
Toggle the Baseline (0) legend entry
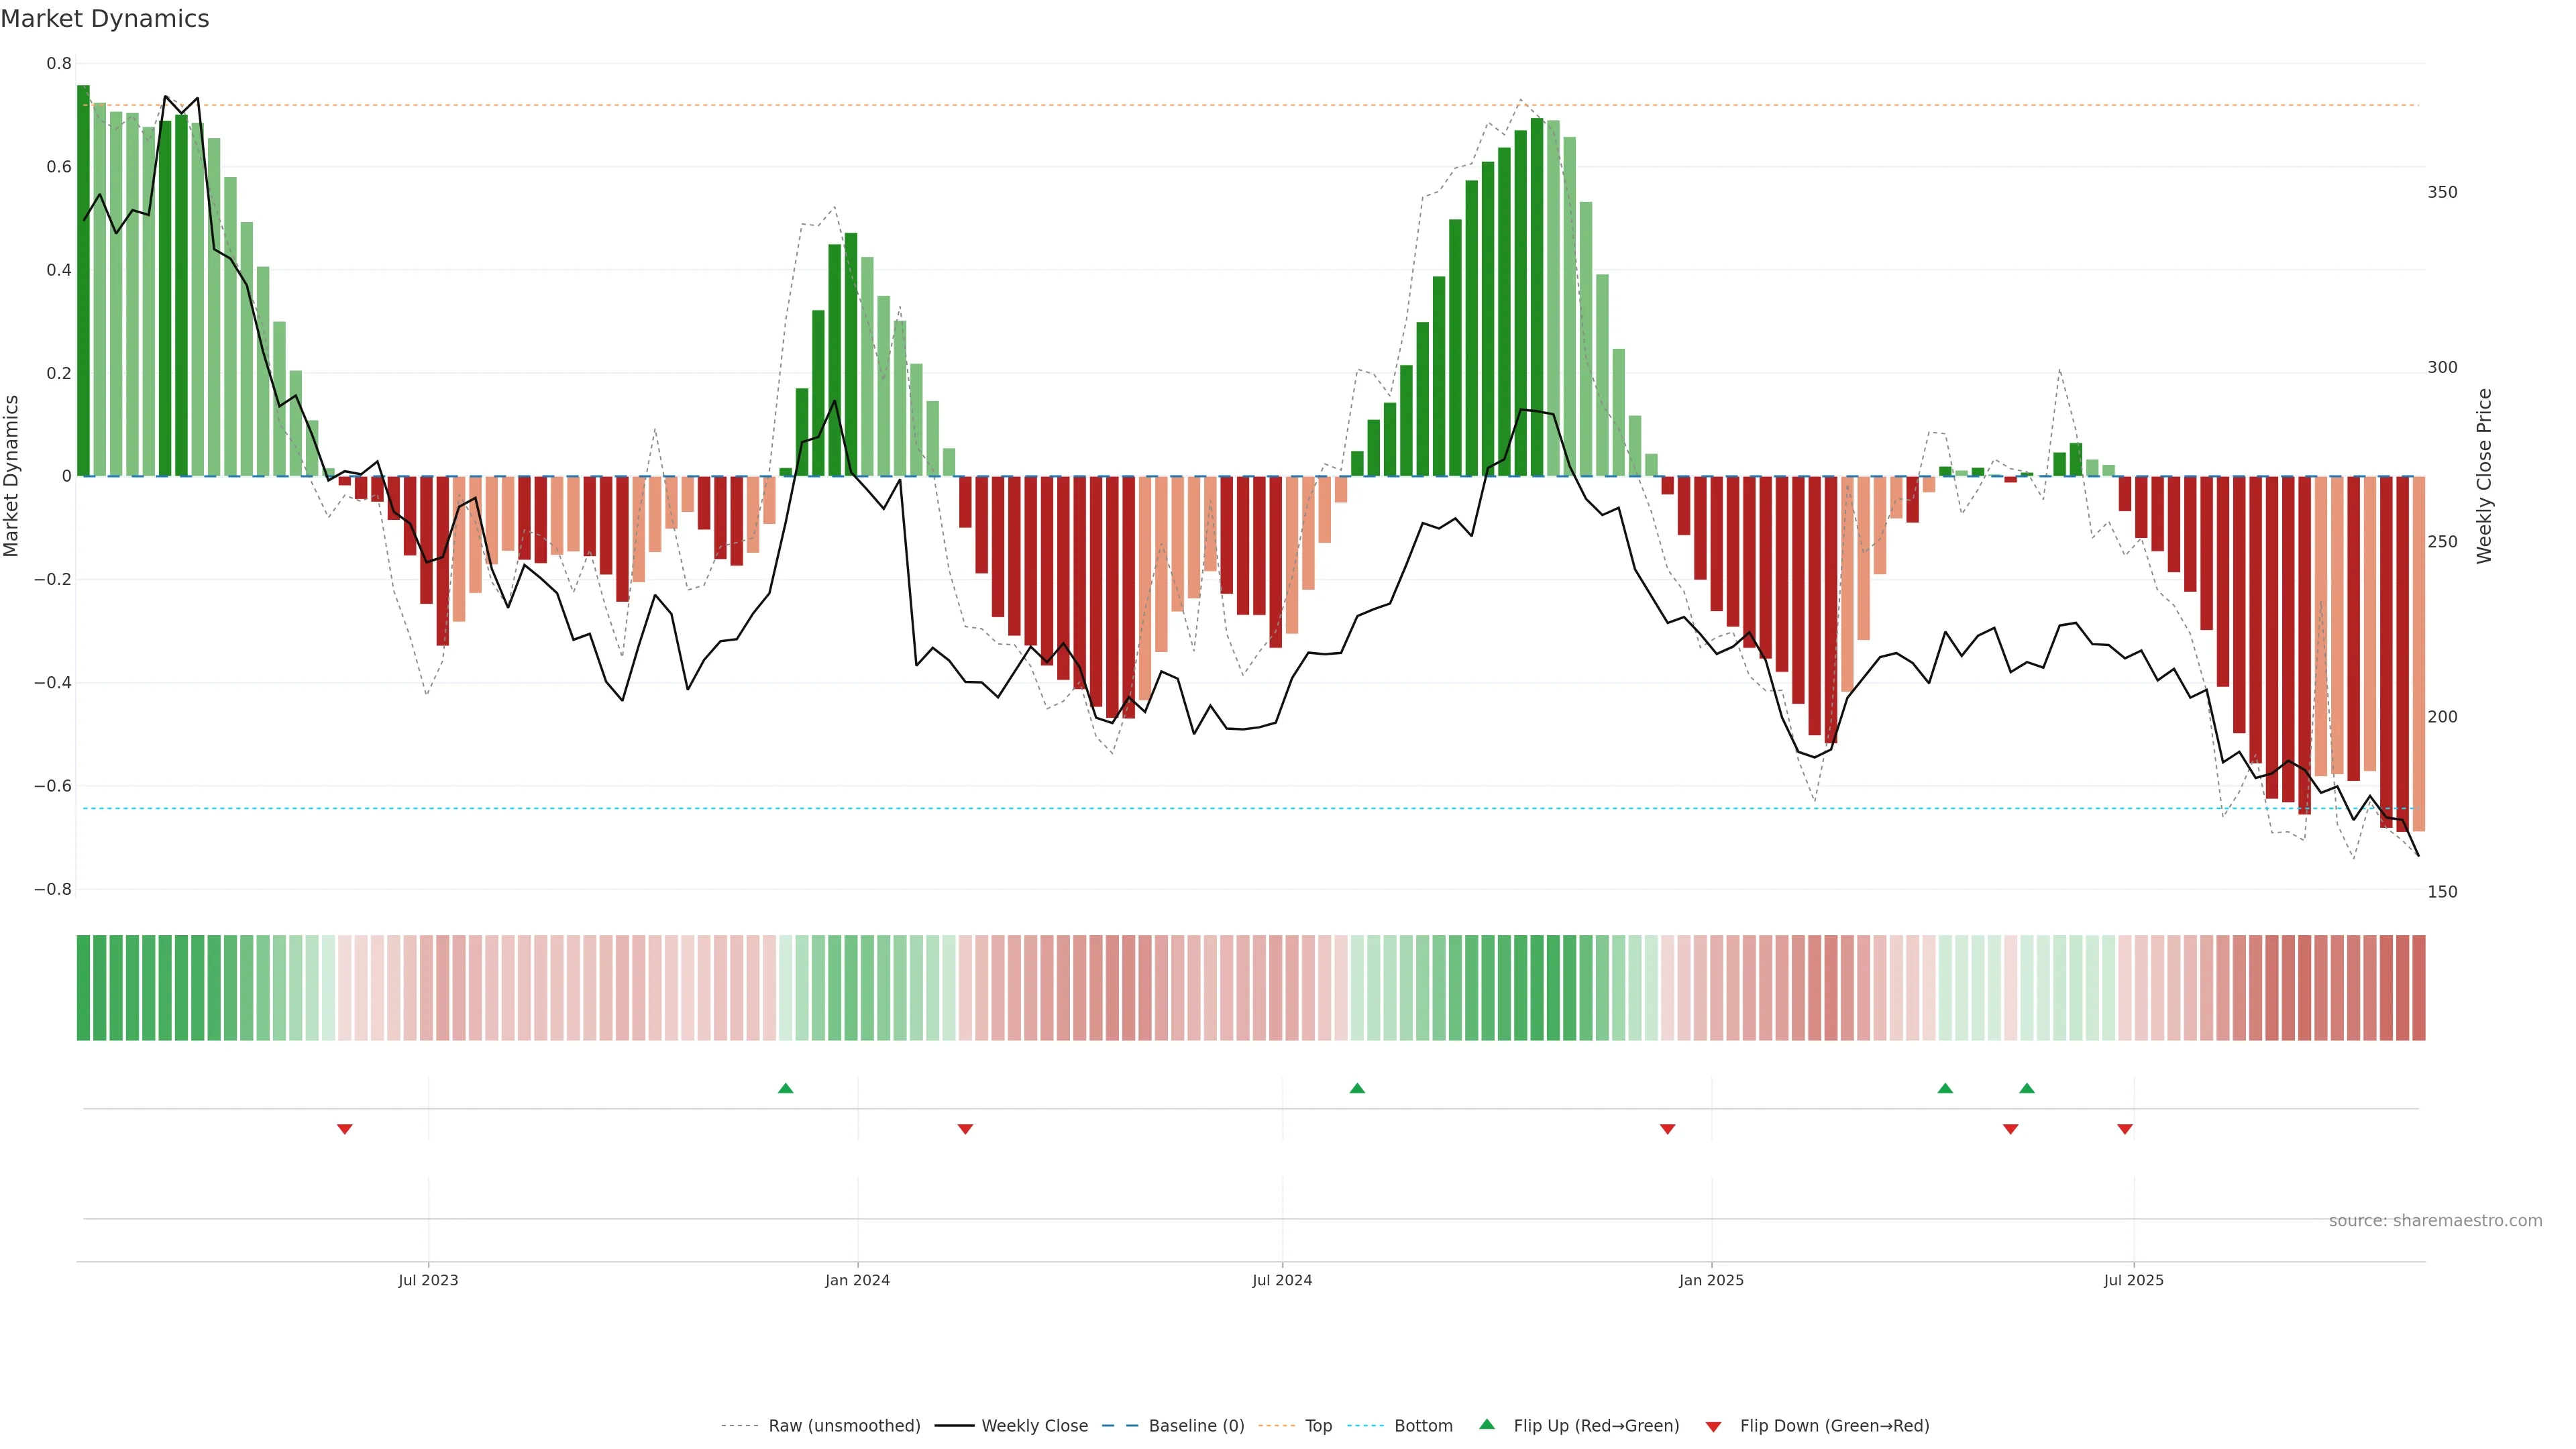pos(1196,1426)
